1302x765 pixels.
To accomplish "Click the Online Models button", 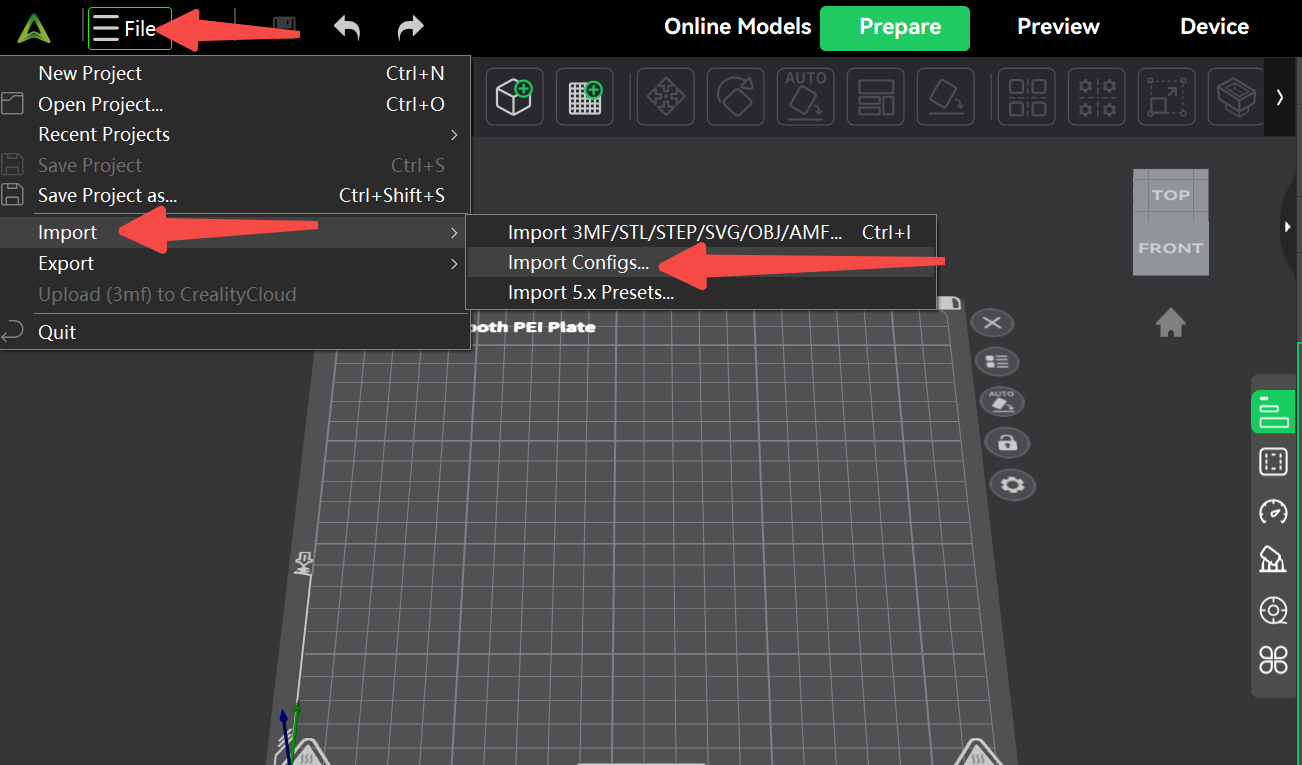I will (737, 27).
